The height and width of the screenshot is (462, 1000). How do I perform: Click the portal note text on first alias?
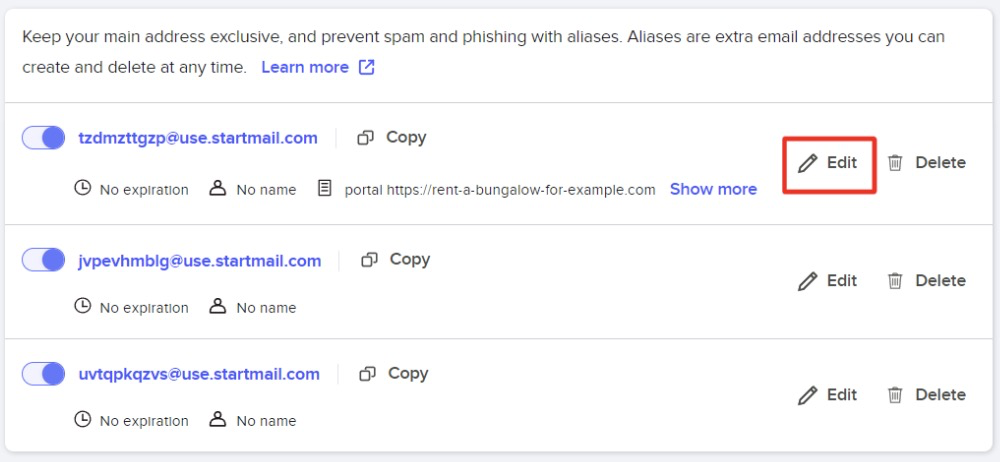pyautogui.click(x=499, y=190)
